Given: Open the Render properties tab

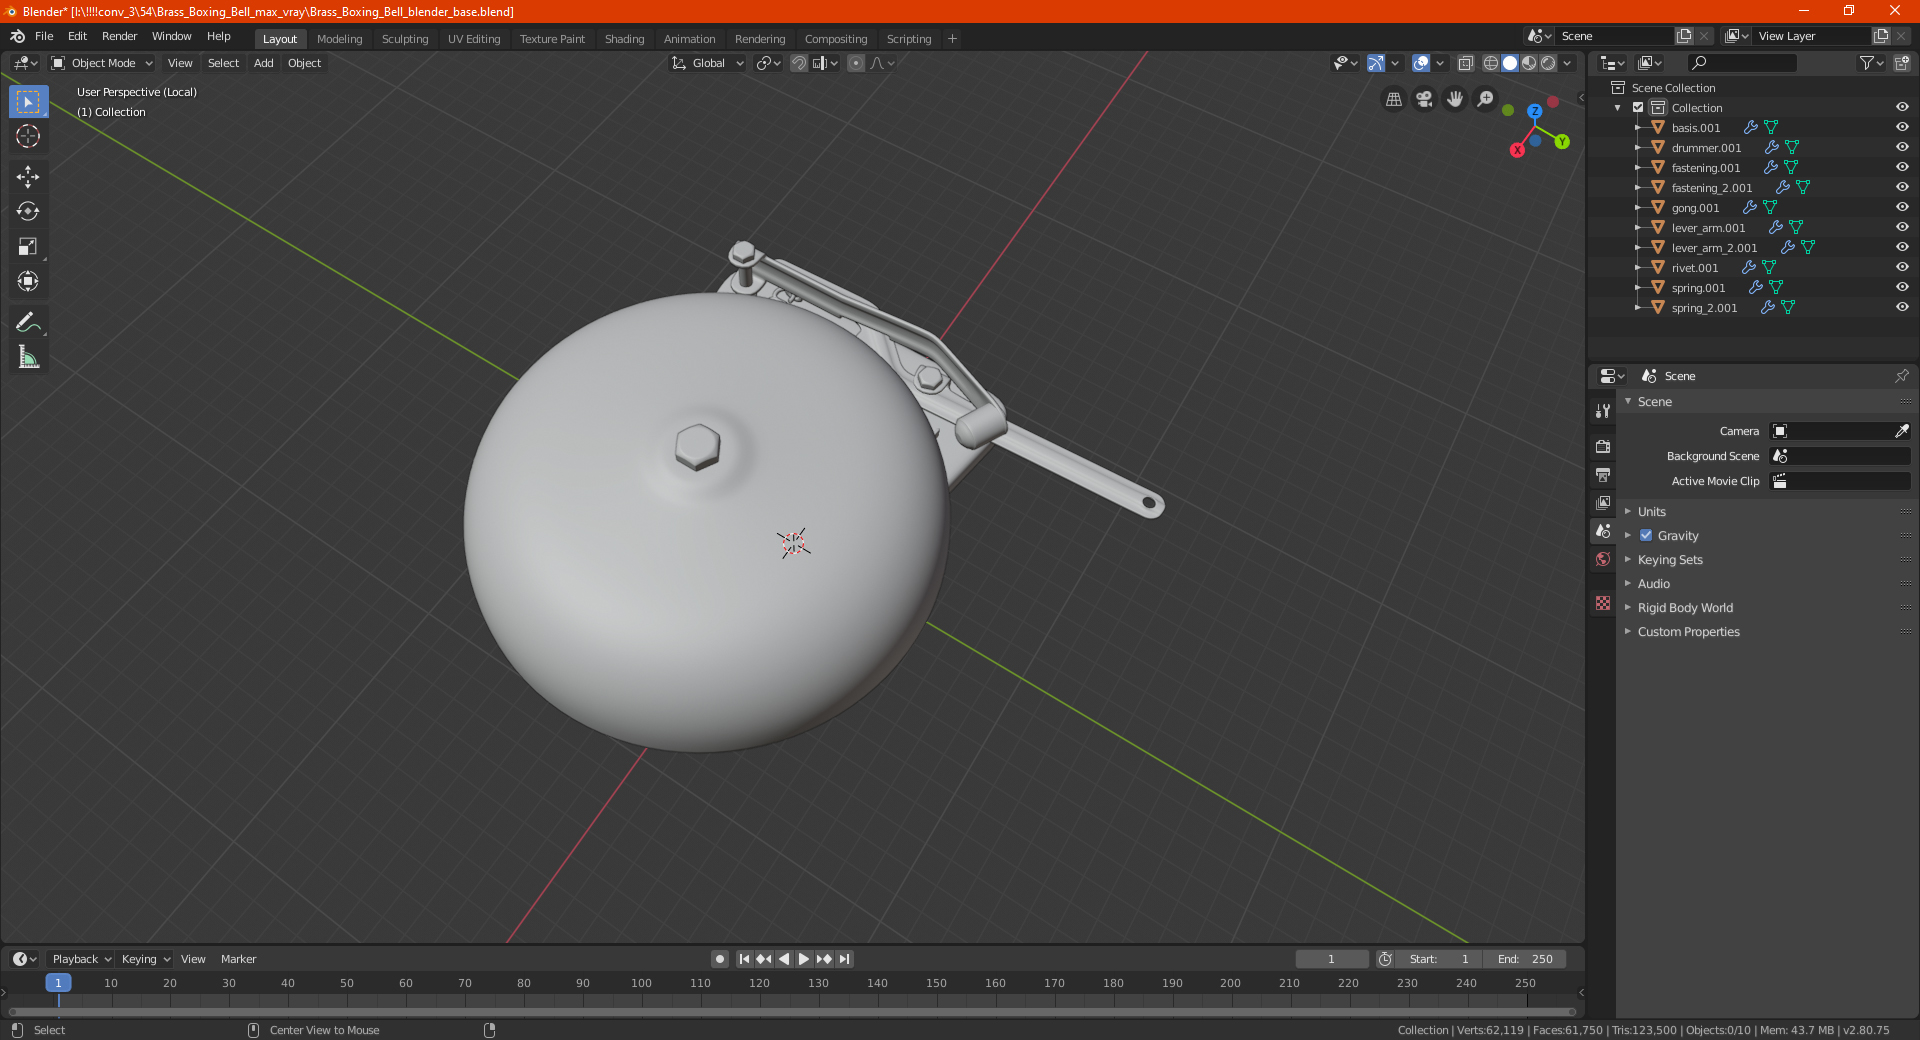Looking at the screenshot, I should click(x=1603, y=447).
